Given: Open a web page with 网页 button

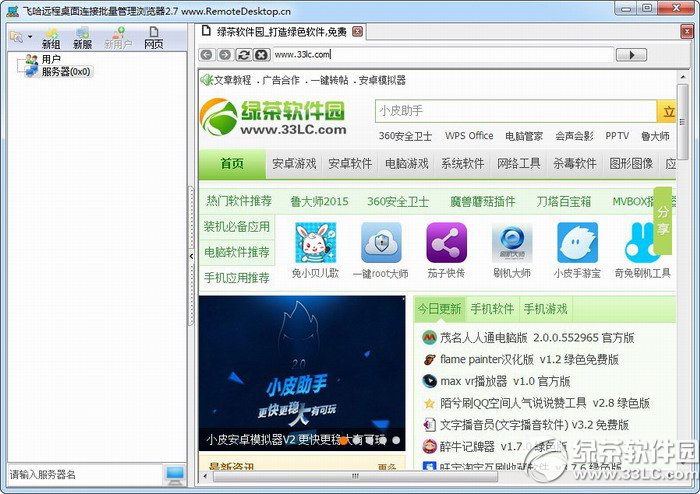Looking at the screenshot, I should coord(154,38).
